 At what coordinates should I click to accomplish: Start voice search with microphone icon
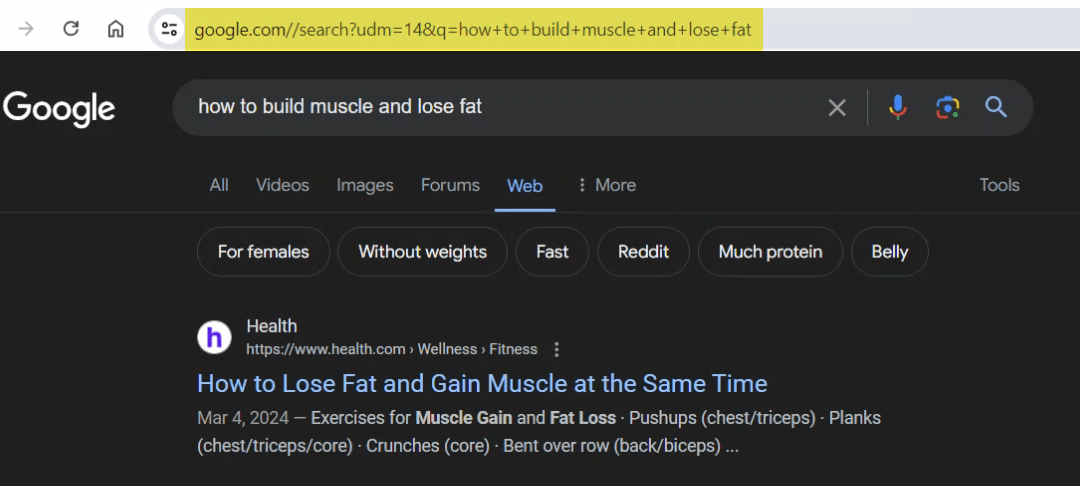898,107
